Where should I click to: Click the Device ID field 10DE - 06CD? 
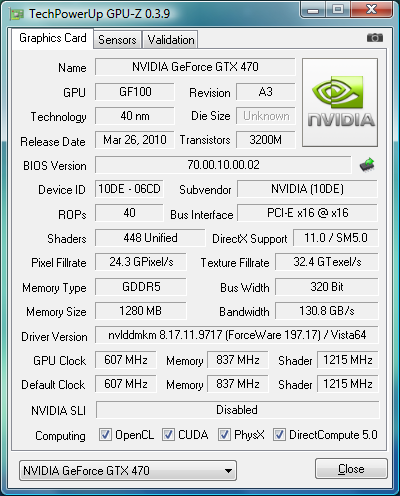point(129,189)
